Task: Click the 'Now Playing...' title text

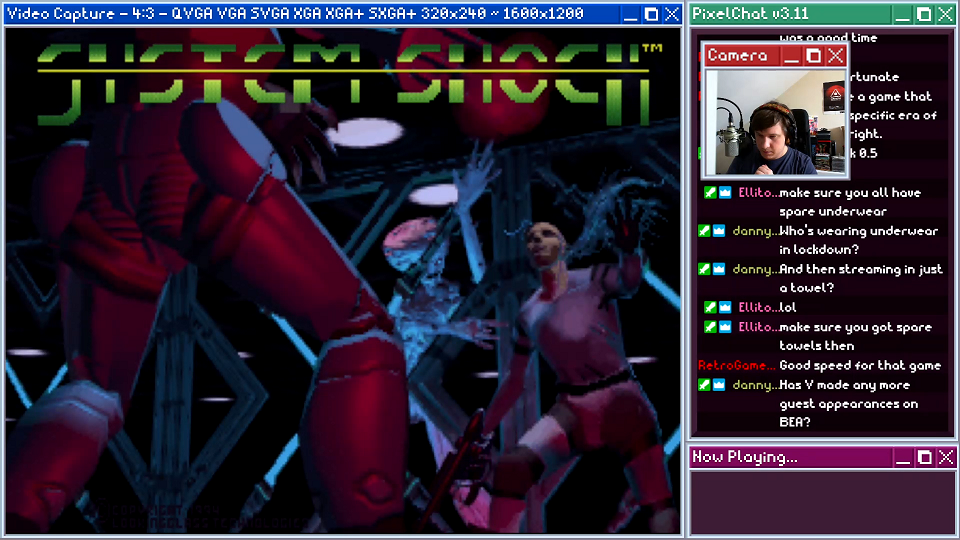Action: point(744,457)
